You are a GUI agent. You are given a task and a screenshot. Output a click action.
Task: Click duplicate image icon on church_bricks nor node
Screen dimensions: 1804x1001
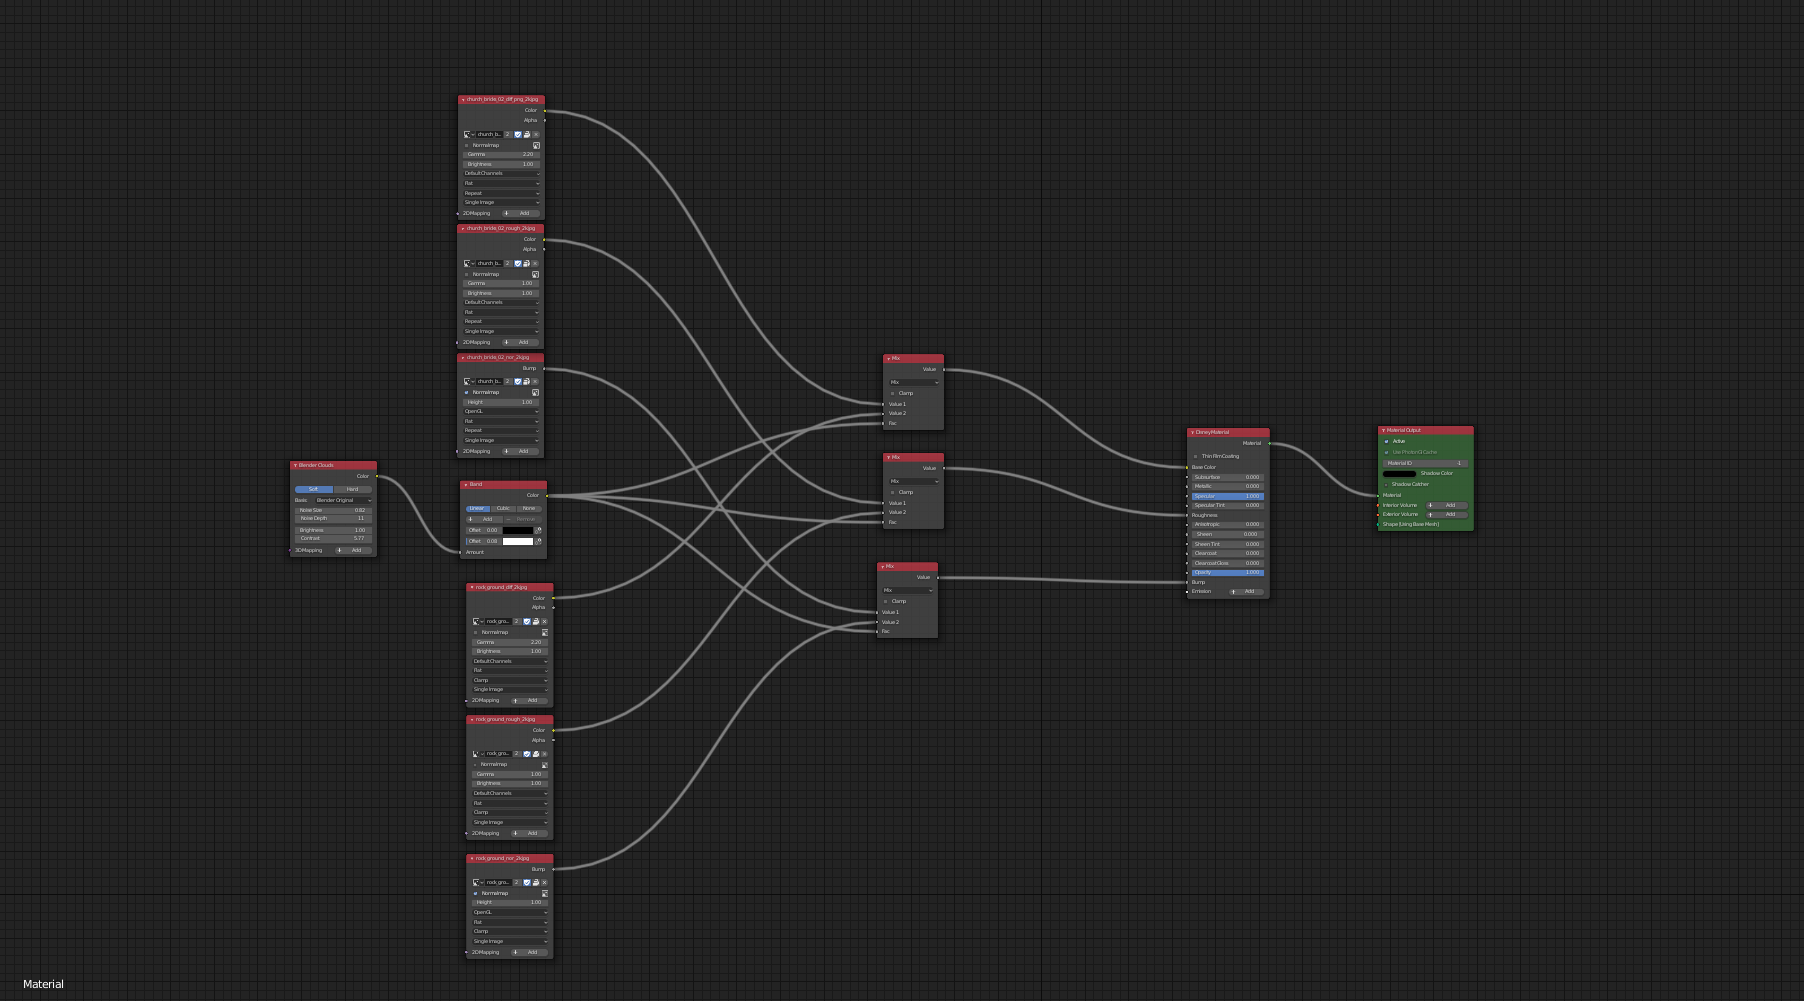click(x=526, y=381)
